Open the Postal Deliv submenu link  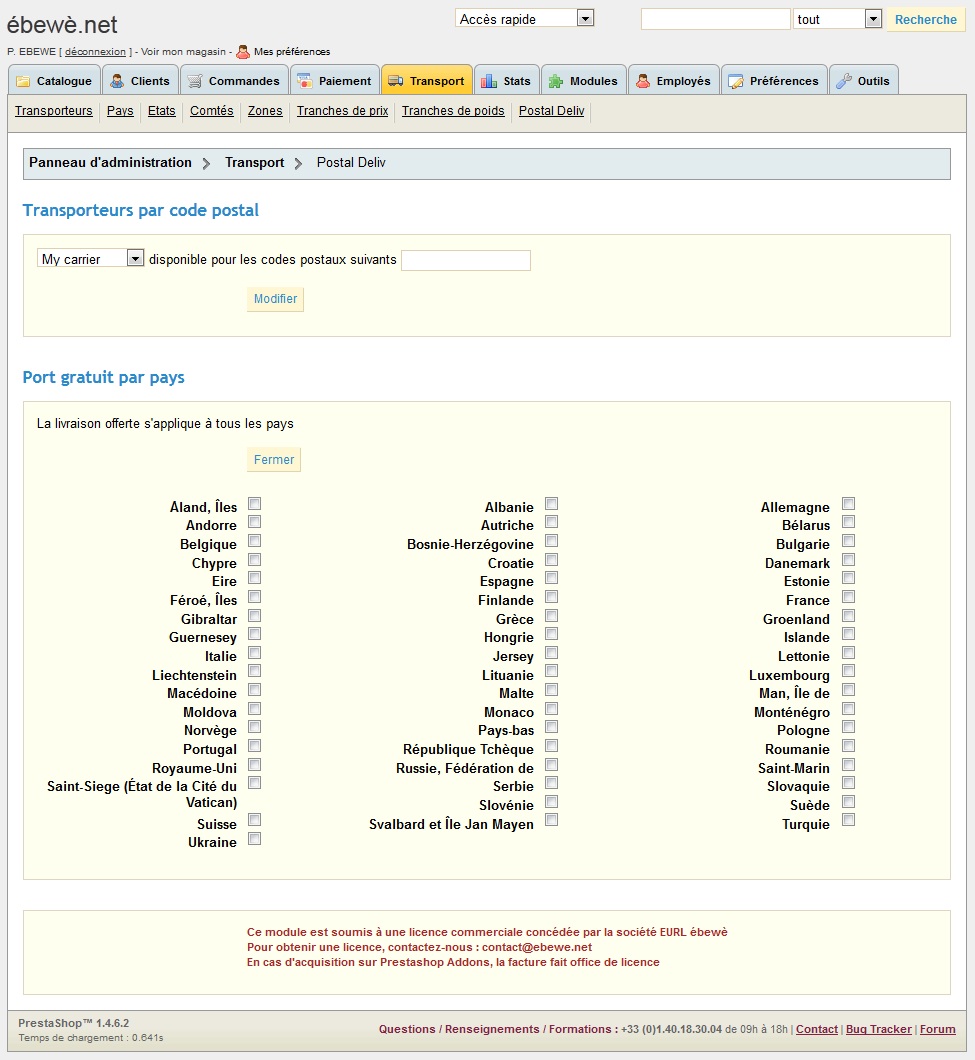(x=551, y=111)
